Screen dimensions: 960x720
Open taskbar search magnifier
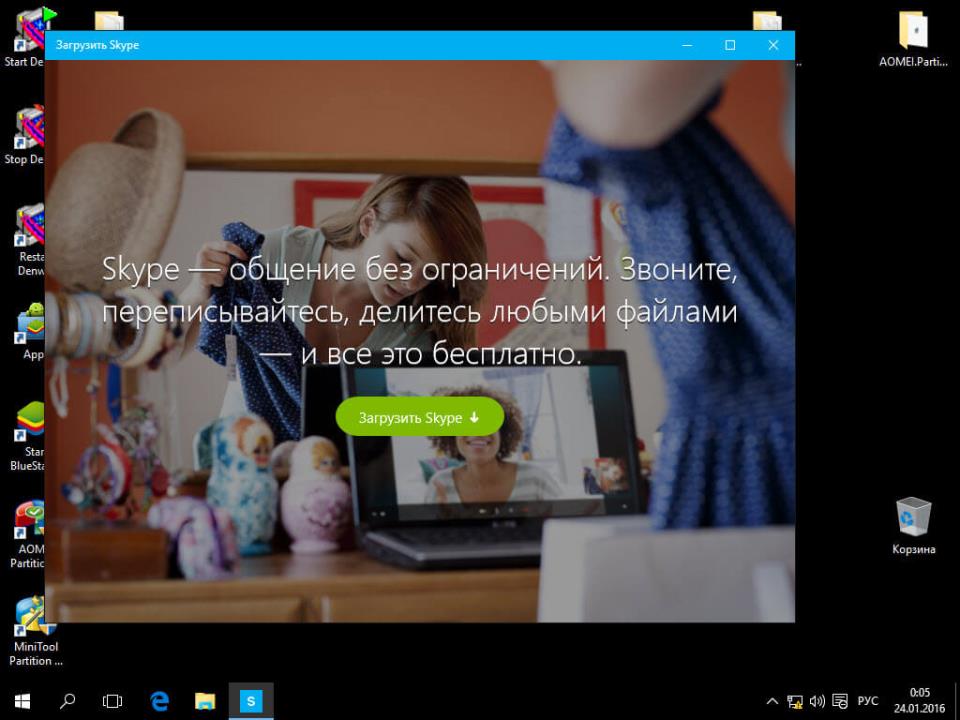point(67,701)
